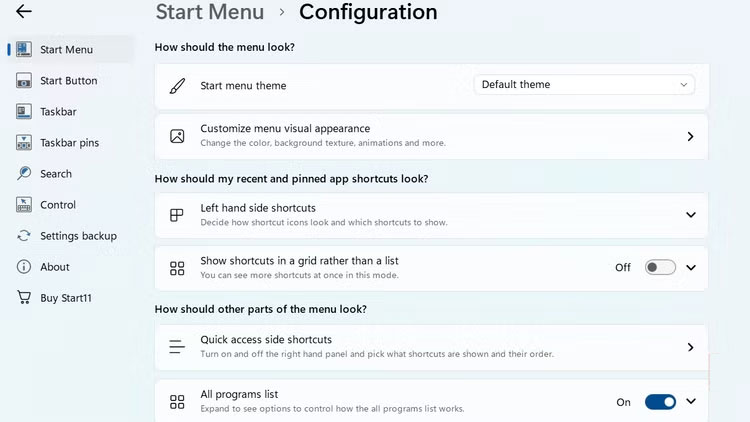Screen dimensions: 750x422
Task: Click the Start Menu breadcrumb link
Action: (210, 13)
